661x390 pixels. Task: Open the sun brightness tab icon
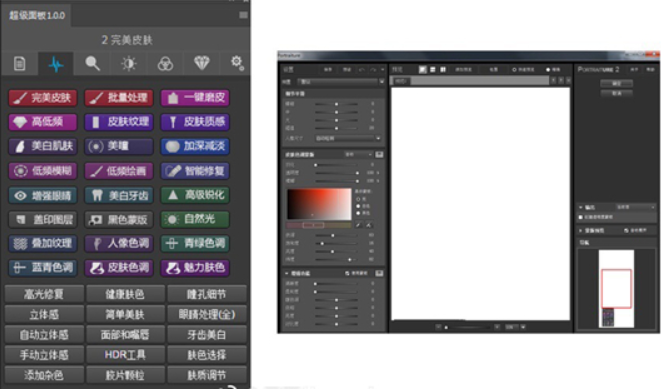129,64
